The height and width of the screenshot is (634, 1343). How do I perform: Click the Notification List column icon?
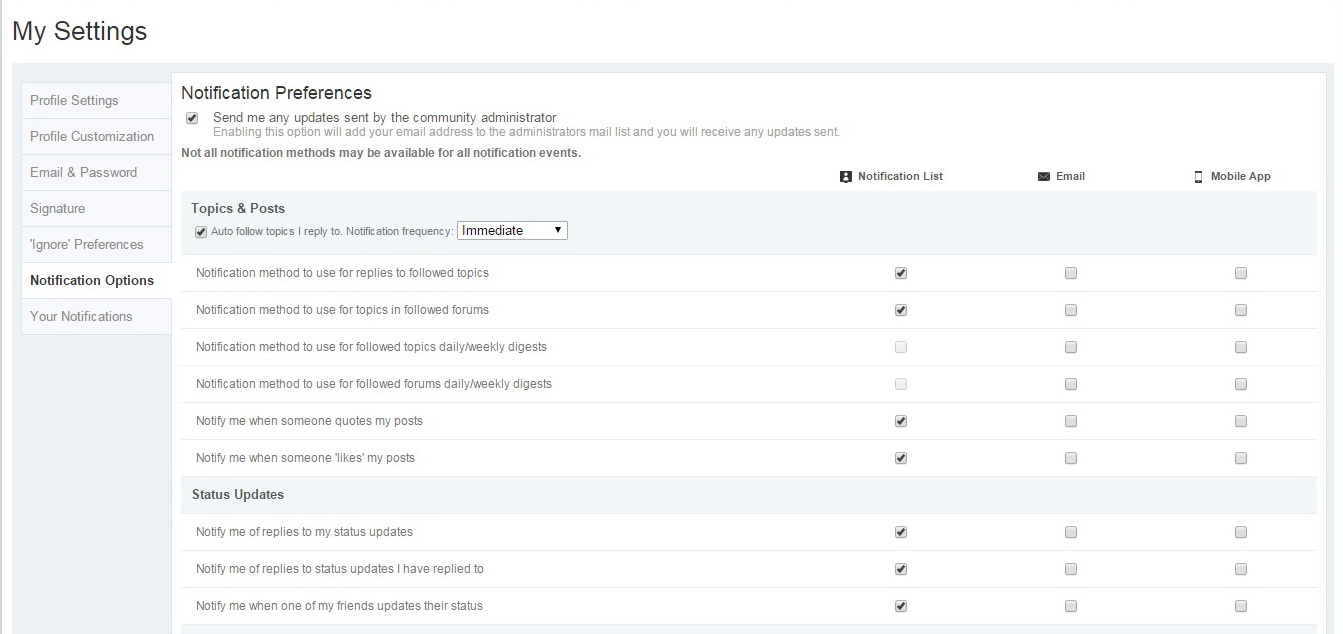tap(845, 177)
